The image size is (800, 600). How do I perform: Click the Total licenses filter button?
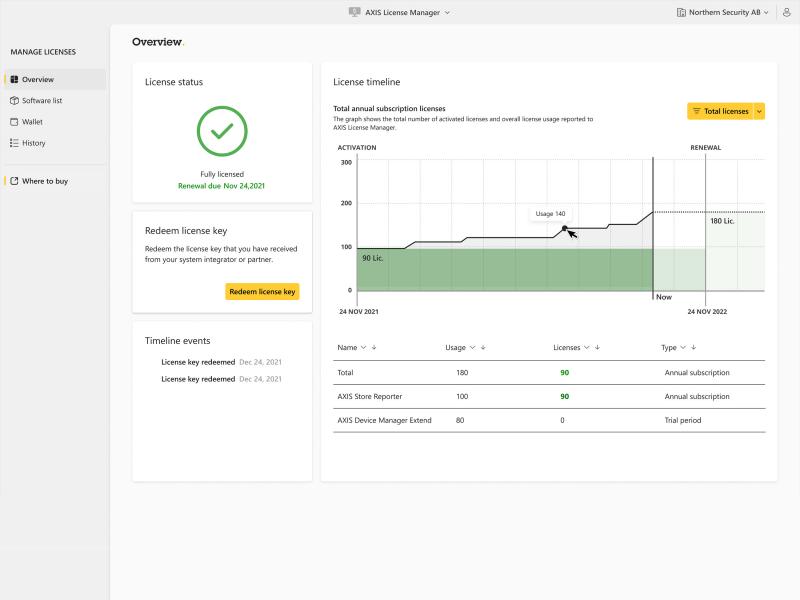coord(720,111)
